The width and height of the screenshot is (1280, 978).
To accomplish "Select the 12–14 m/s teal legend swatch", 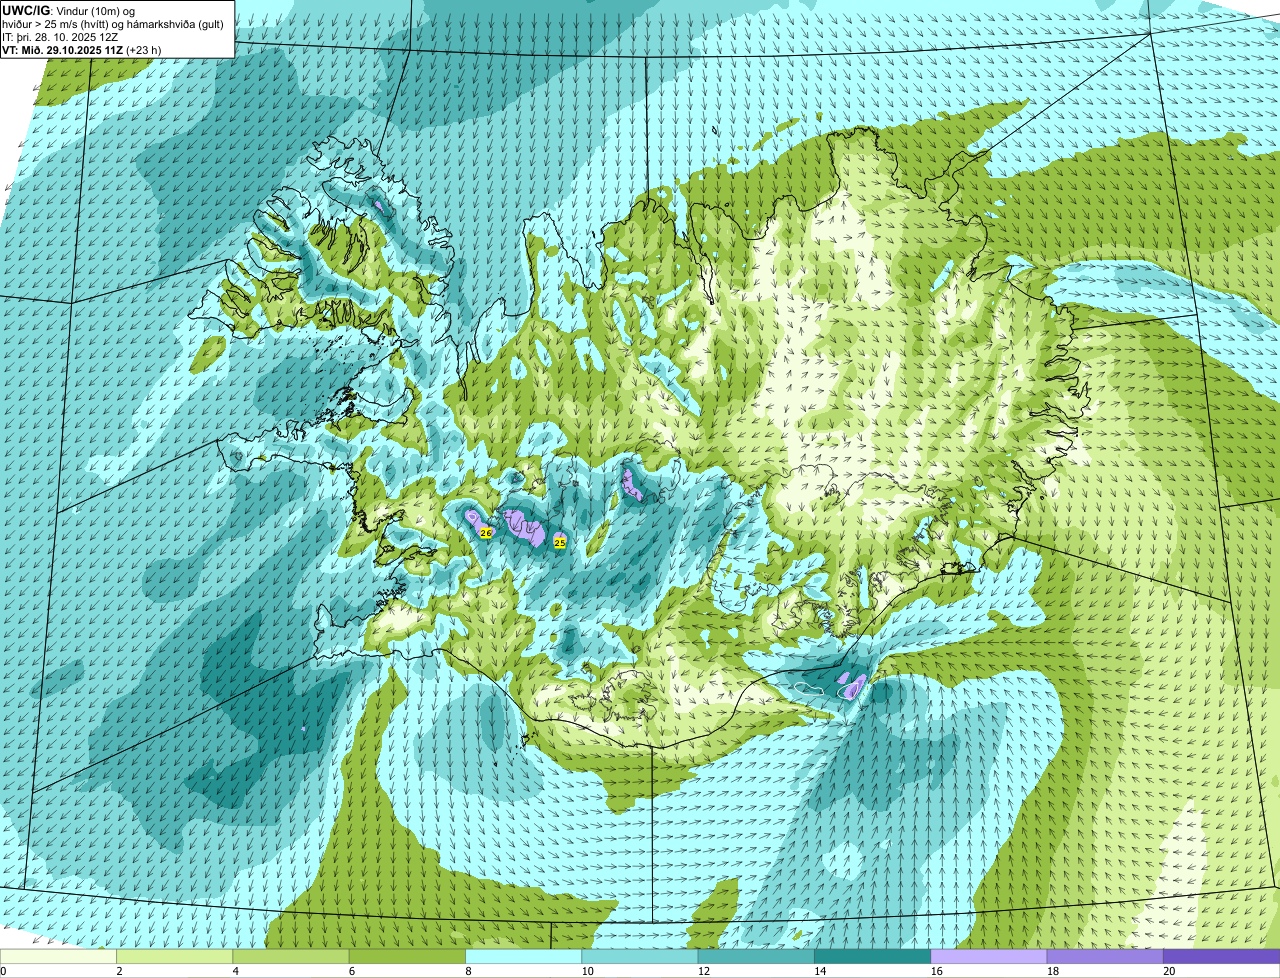I will click(x=756, y=956).
